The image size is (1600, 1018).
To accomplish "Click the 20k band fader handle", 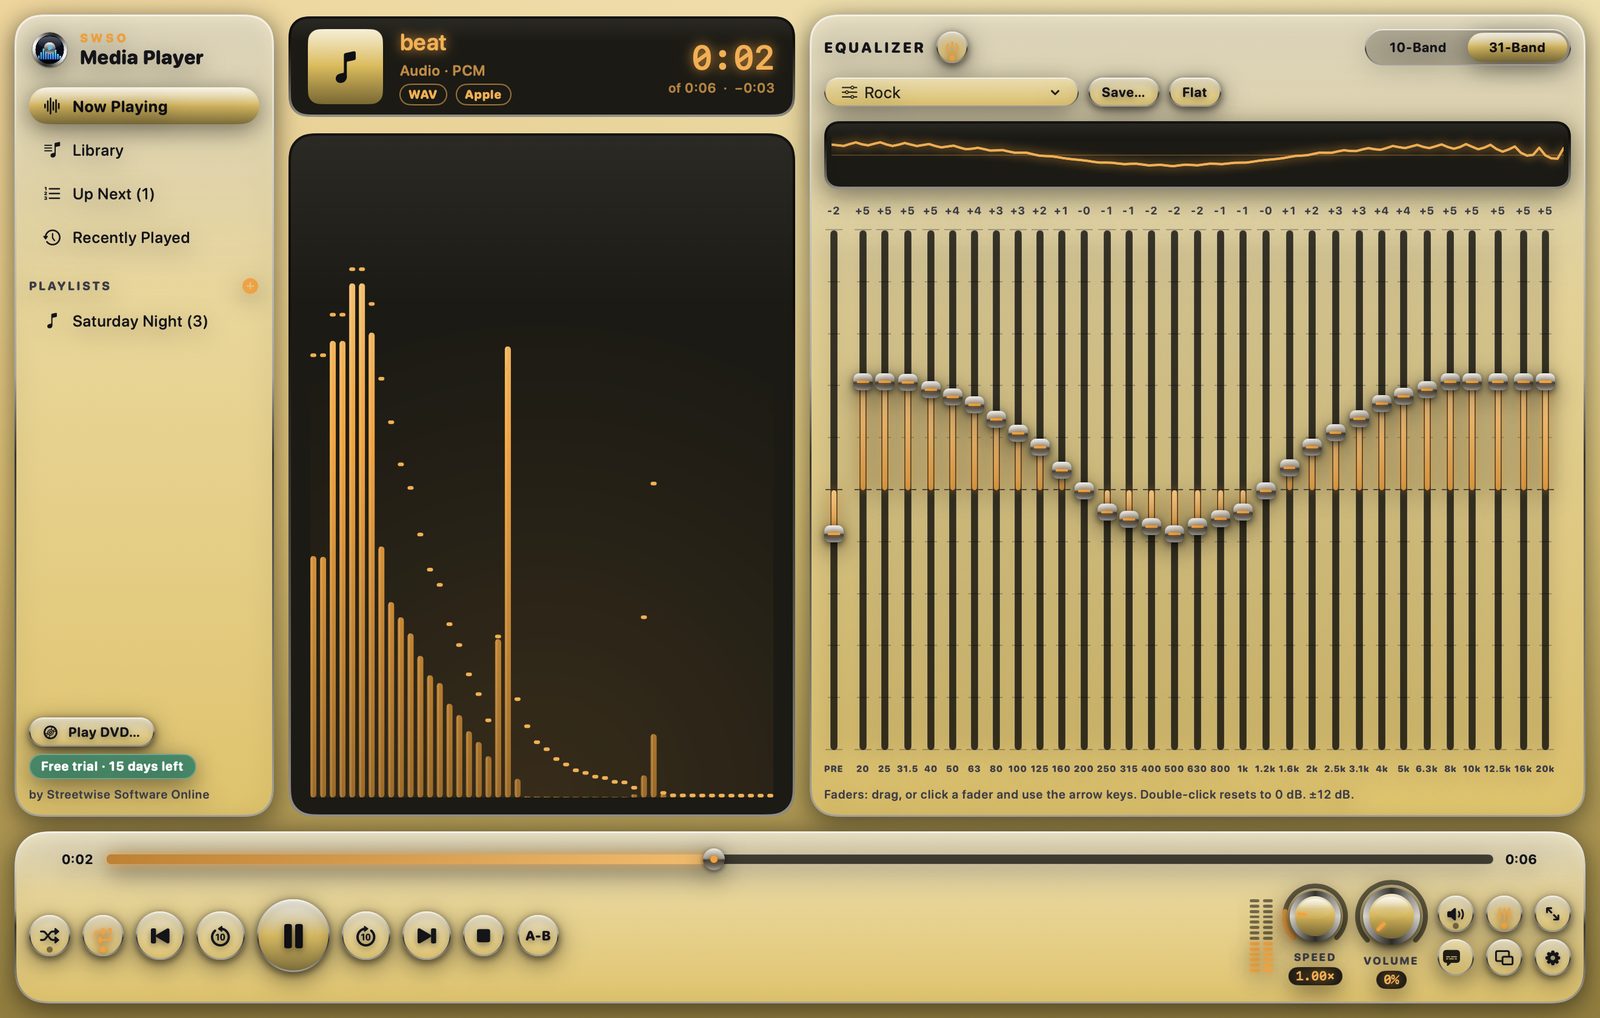I will [1545, 380].
